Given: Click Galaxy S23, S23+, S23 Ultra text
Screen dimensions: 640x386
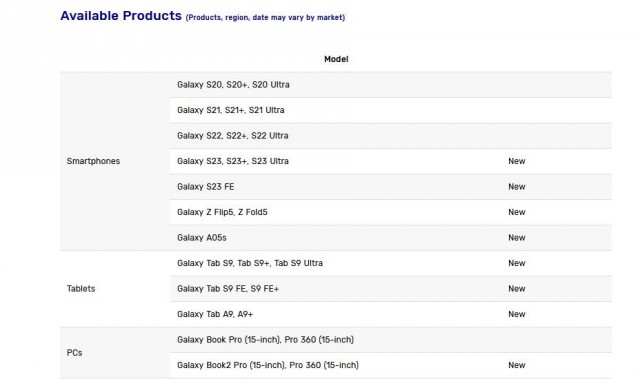Looking at the screenshot, I should click(233, 161).
